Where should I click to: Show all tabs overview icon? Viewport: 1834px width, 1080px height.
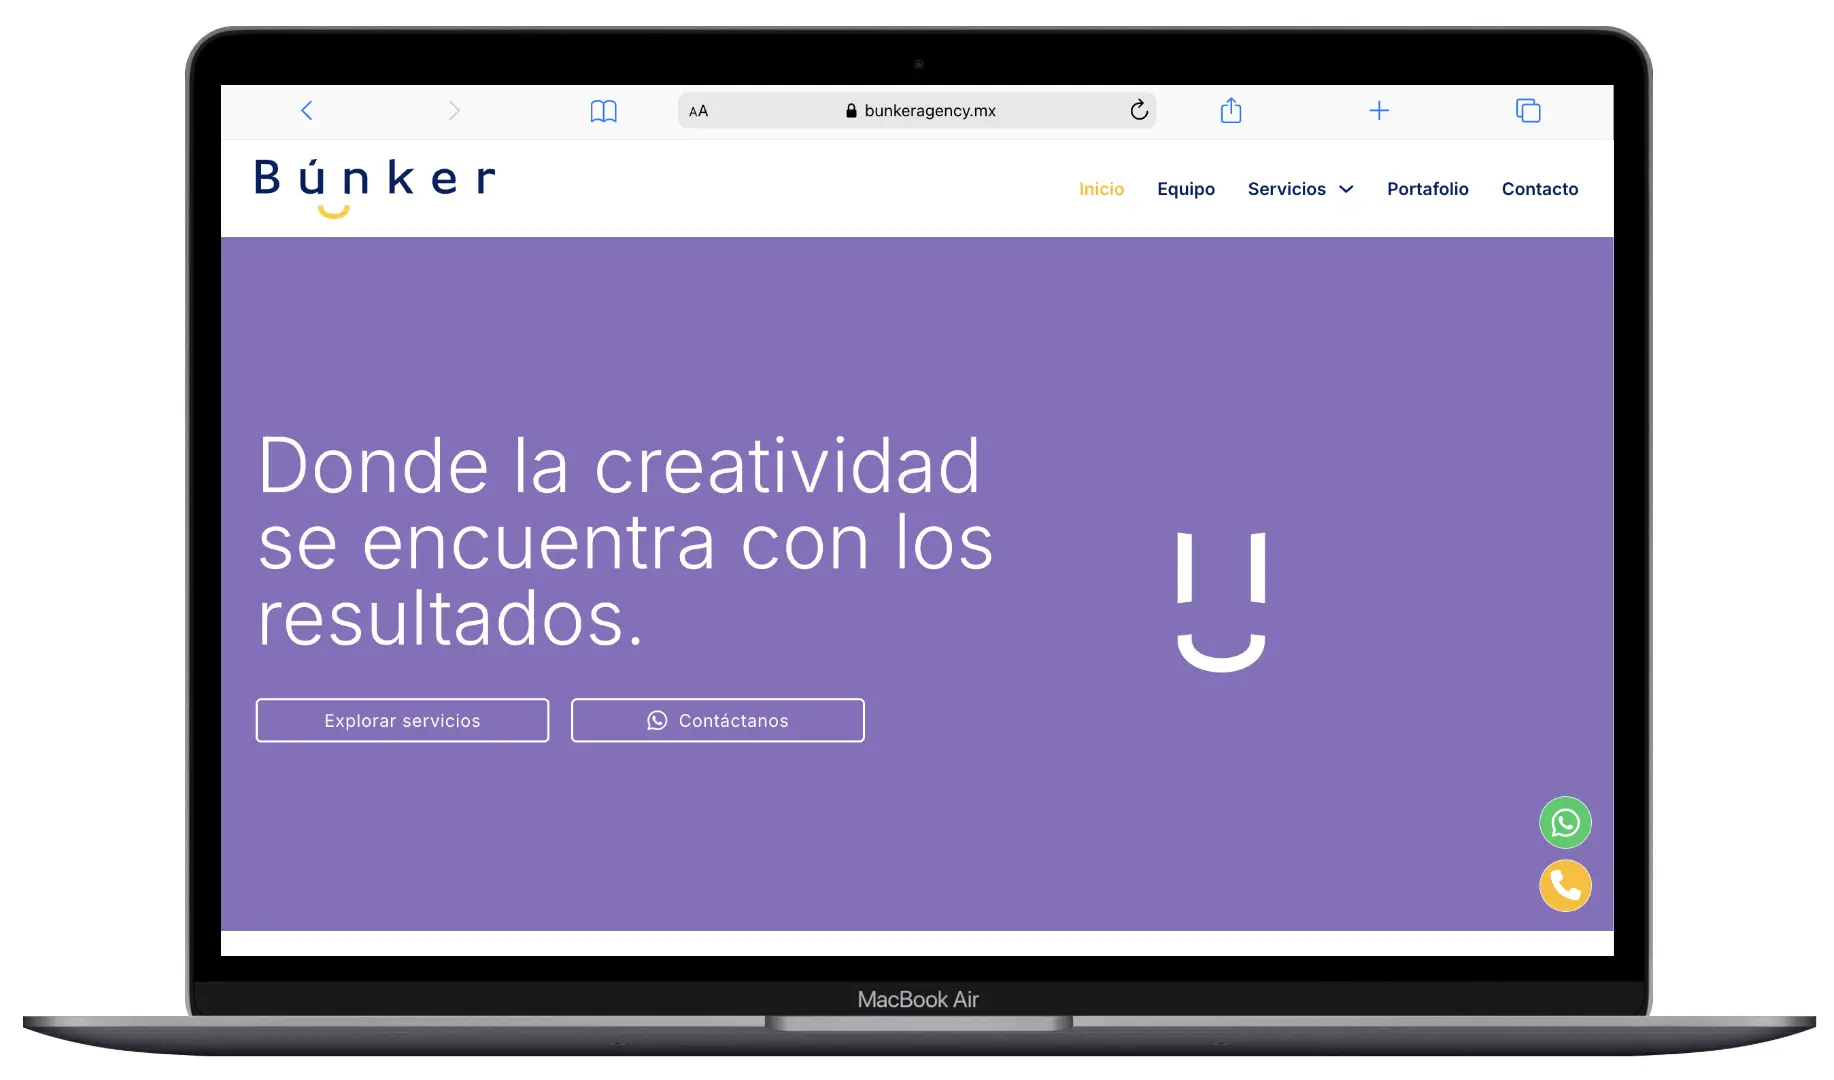tap(1528, 110)
